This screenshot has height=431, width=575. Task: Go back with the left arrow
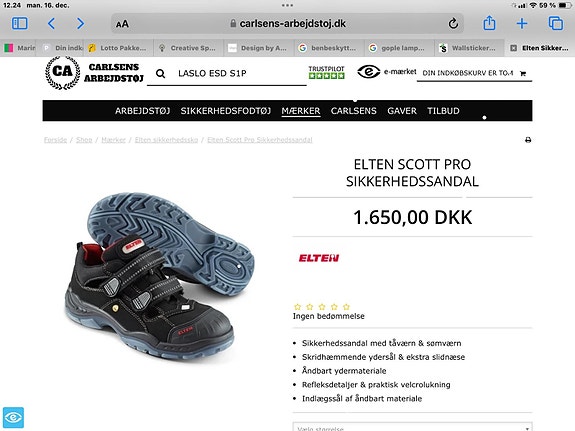[51, 24]
